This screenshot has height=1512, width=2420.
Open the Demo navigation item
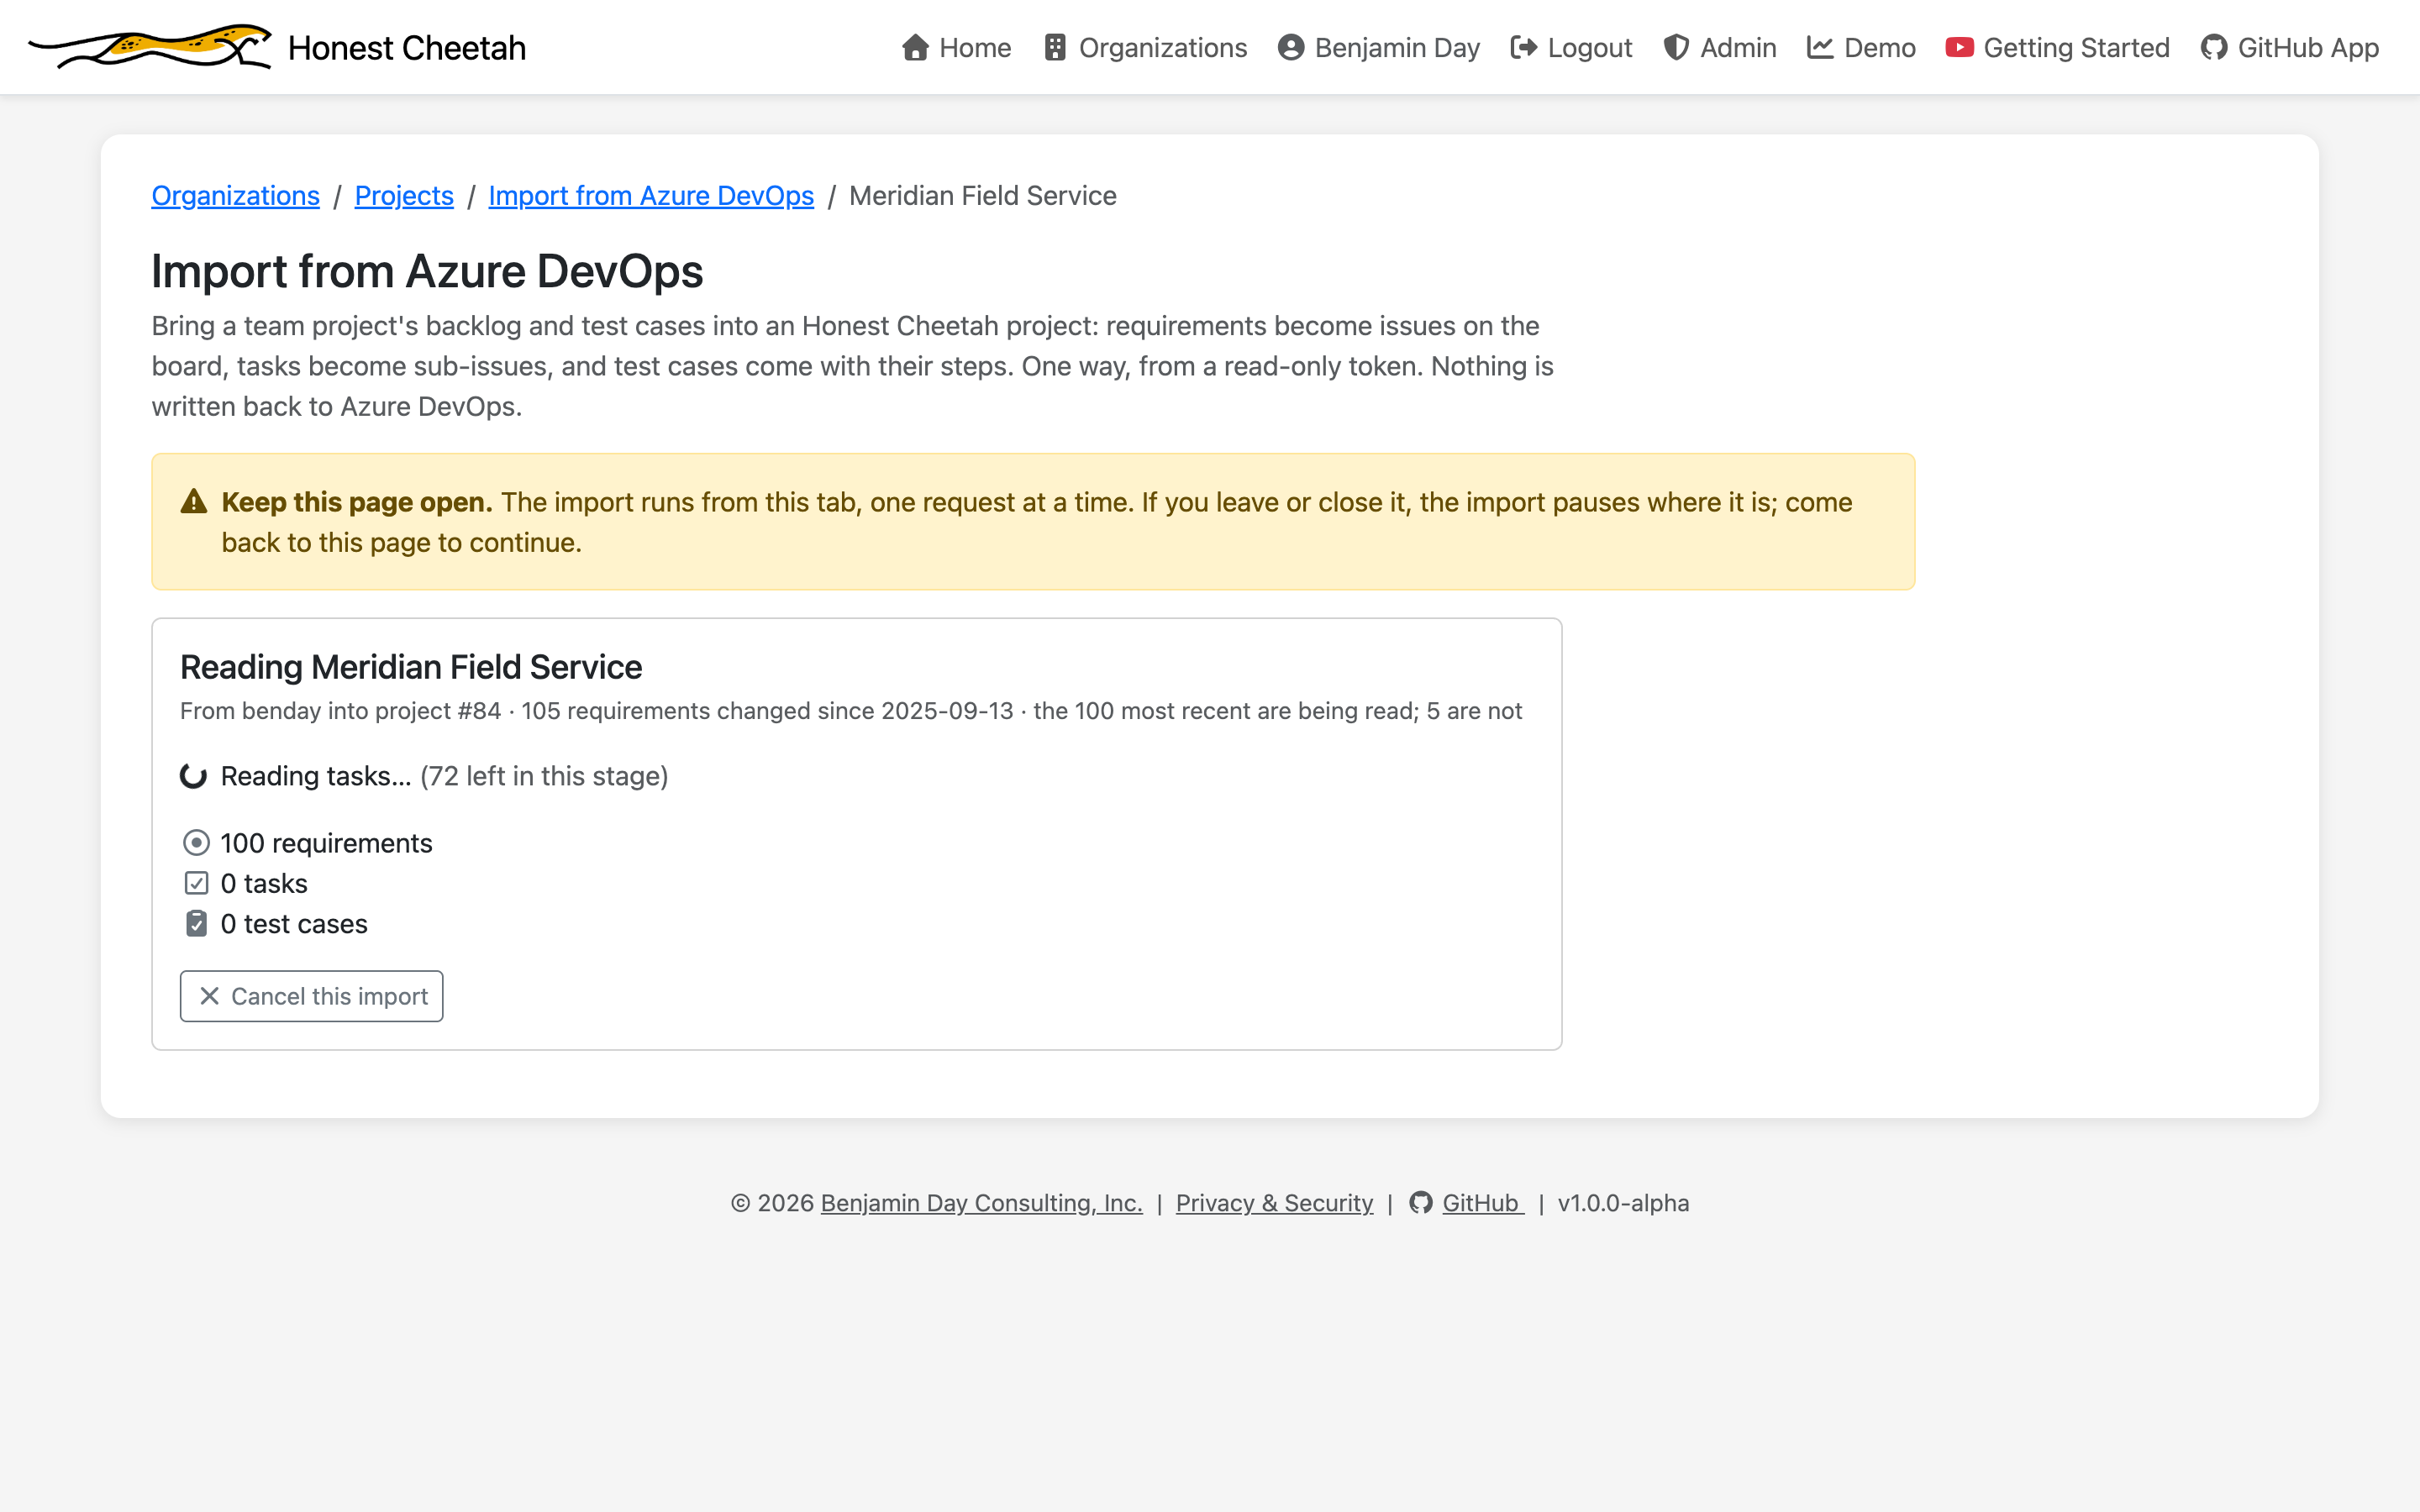point(1862,48)
